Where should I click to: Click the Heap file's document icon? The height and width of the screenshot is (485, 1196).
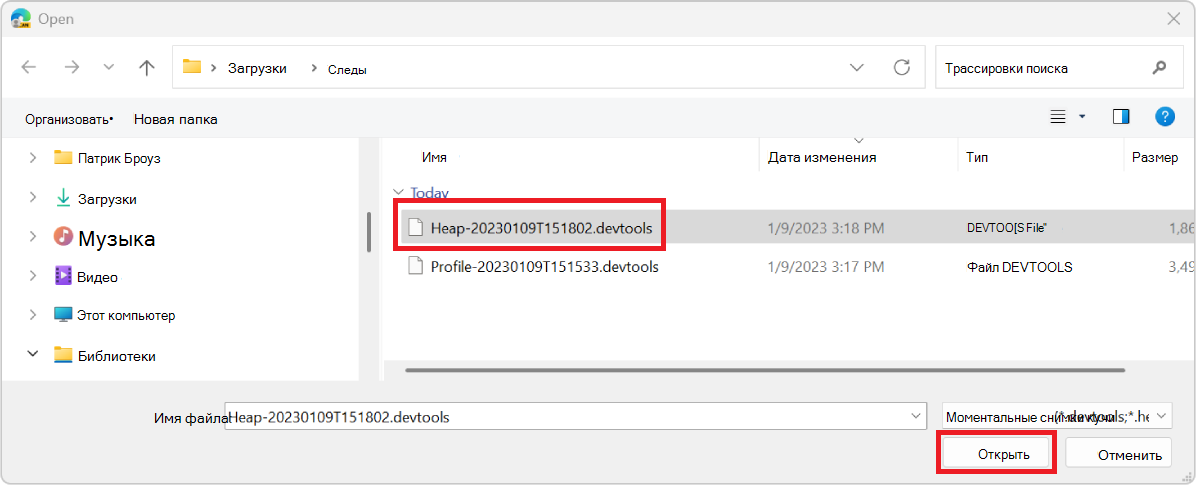pos(415,226)
